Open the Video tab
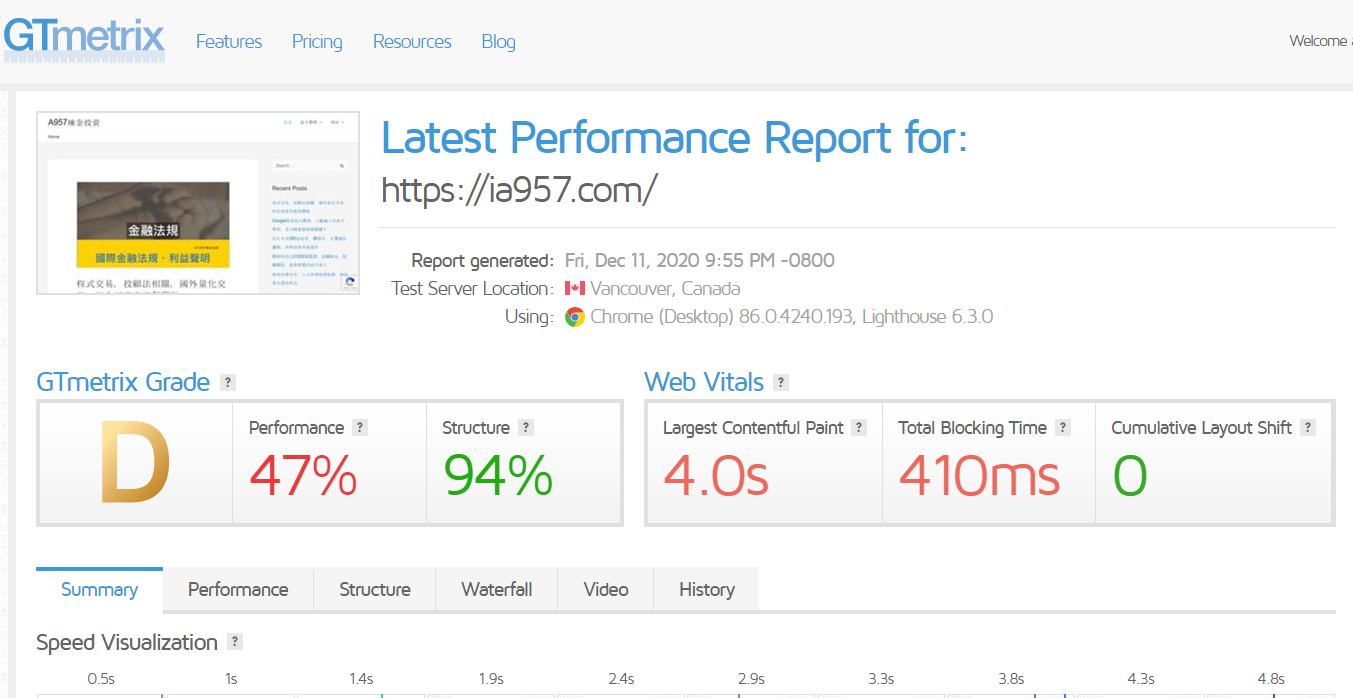The image size is (1353, 698). tap(606, 589)
